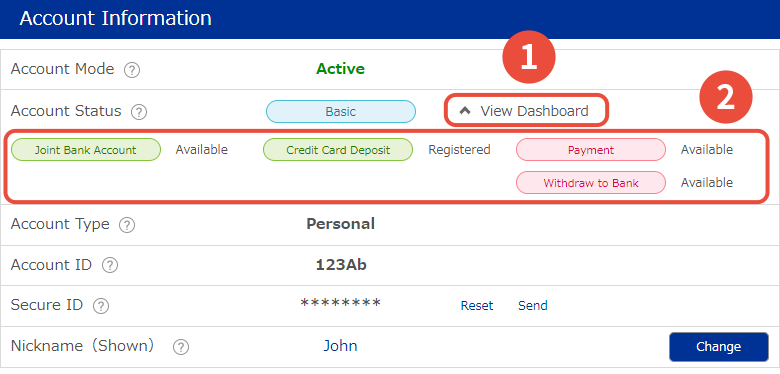Screen dimensions: 780x374
Task: Click the question mark next to Account Type
Action: (127, 226)
